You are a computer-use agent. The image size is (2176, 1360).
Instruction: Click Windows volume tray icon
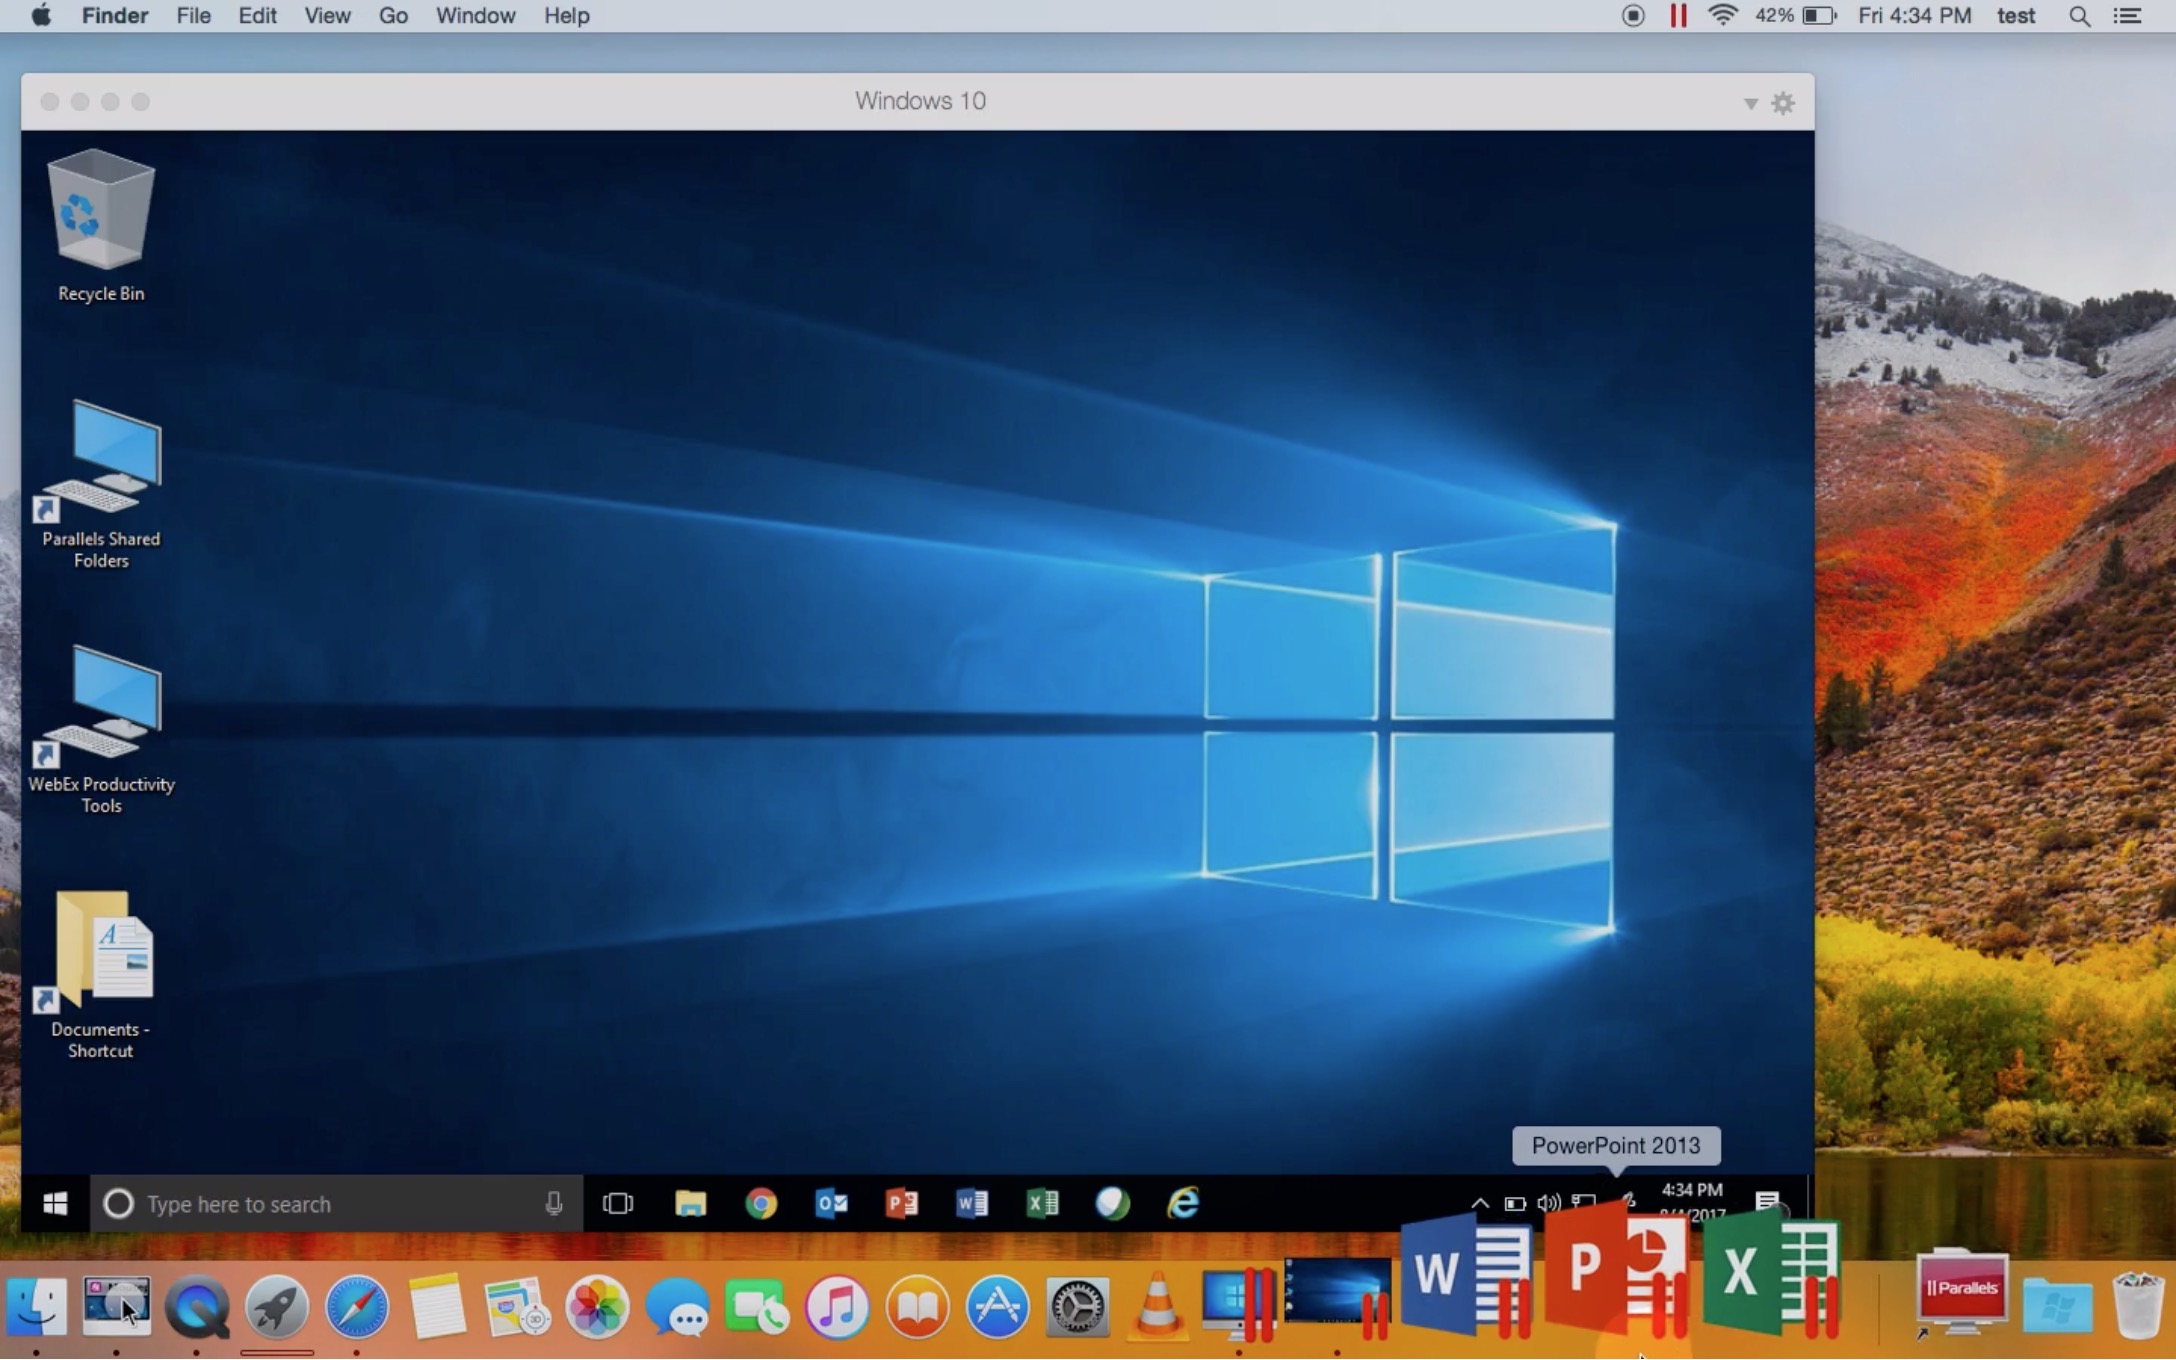click(1549, 1204)
